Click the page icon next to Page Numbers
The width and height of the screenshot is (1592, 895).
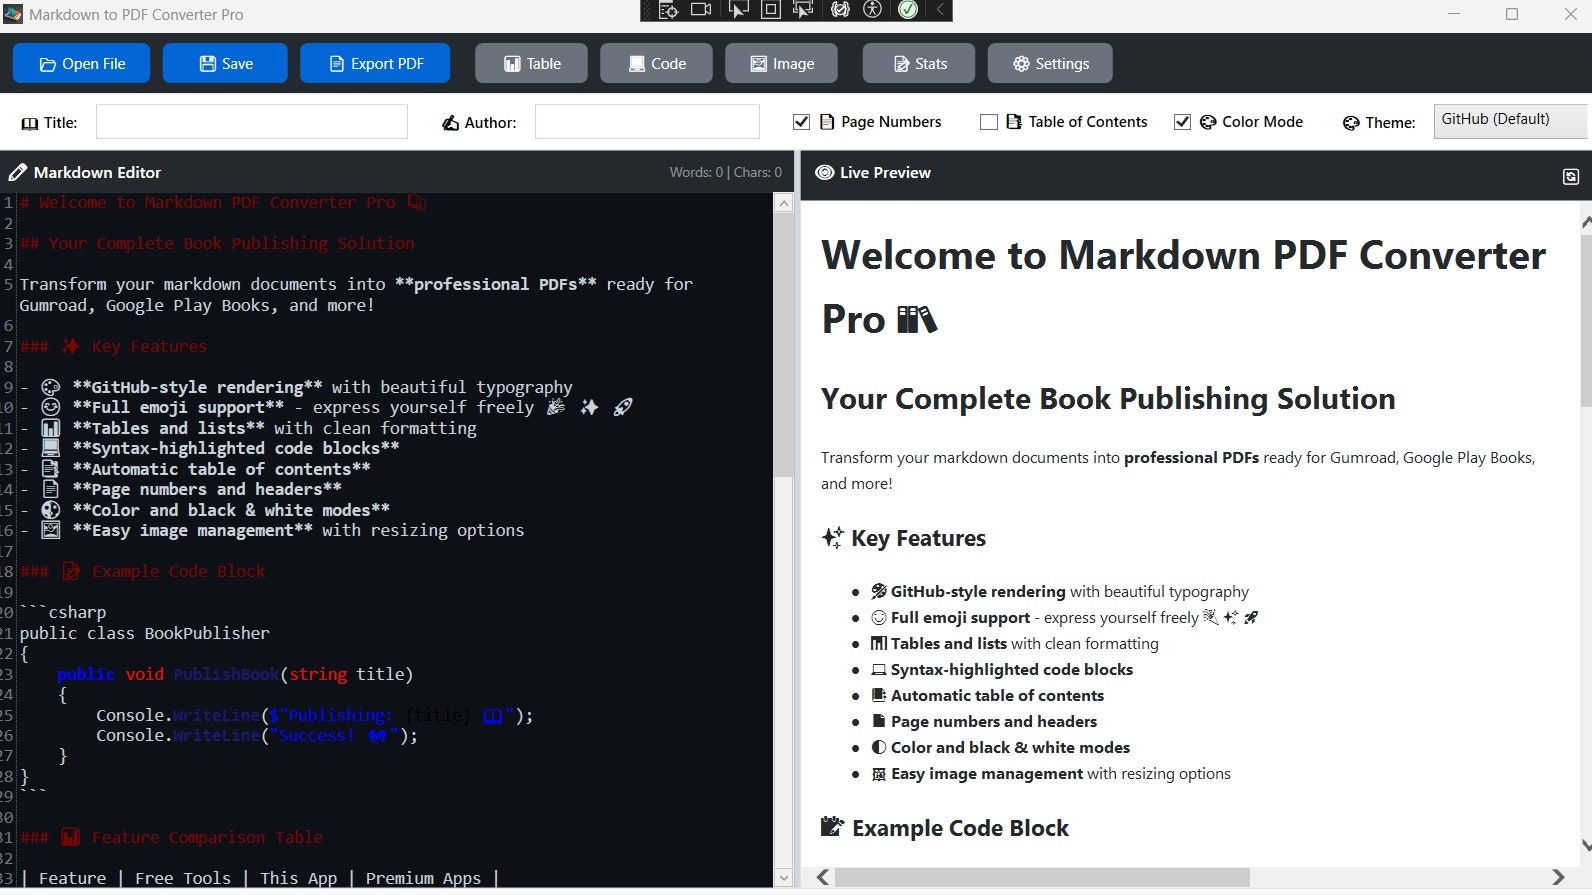[x=827, y=122]
